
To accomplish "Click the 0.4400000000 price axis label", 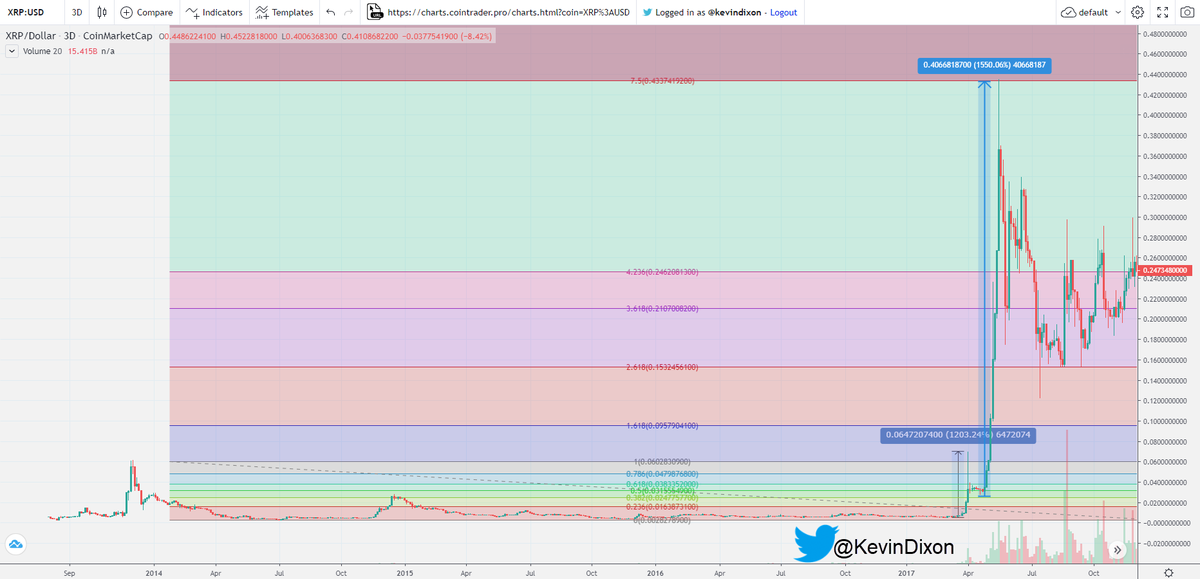I will (1167, 74).
